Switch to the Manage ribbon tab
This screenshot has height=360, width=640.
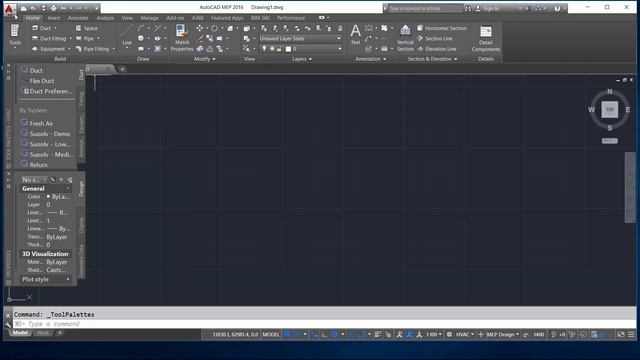coord(149,18)
